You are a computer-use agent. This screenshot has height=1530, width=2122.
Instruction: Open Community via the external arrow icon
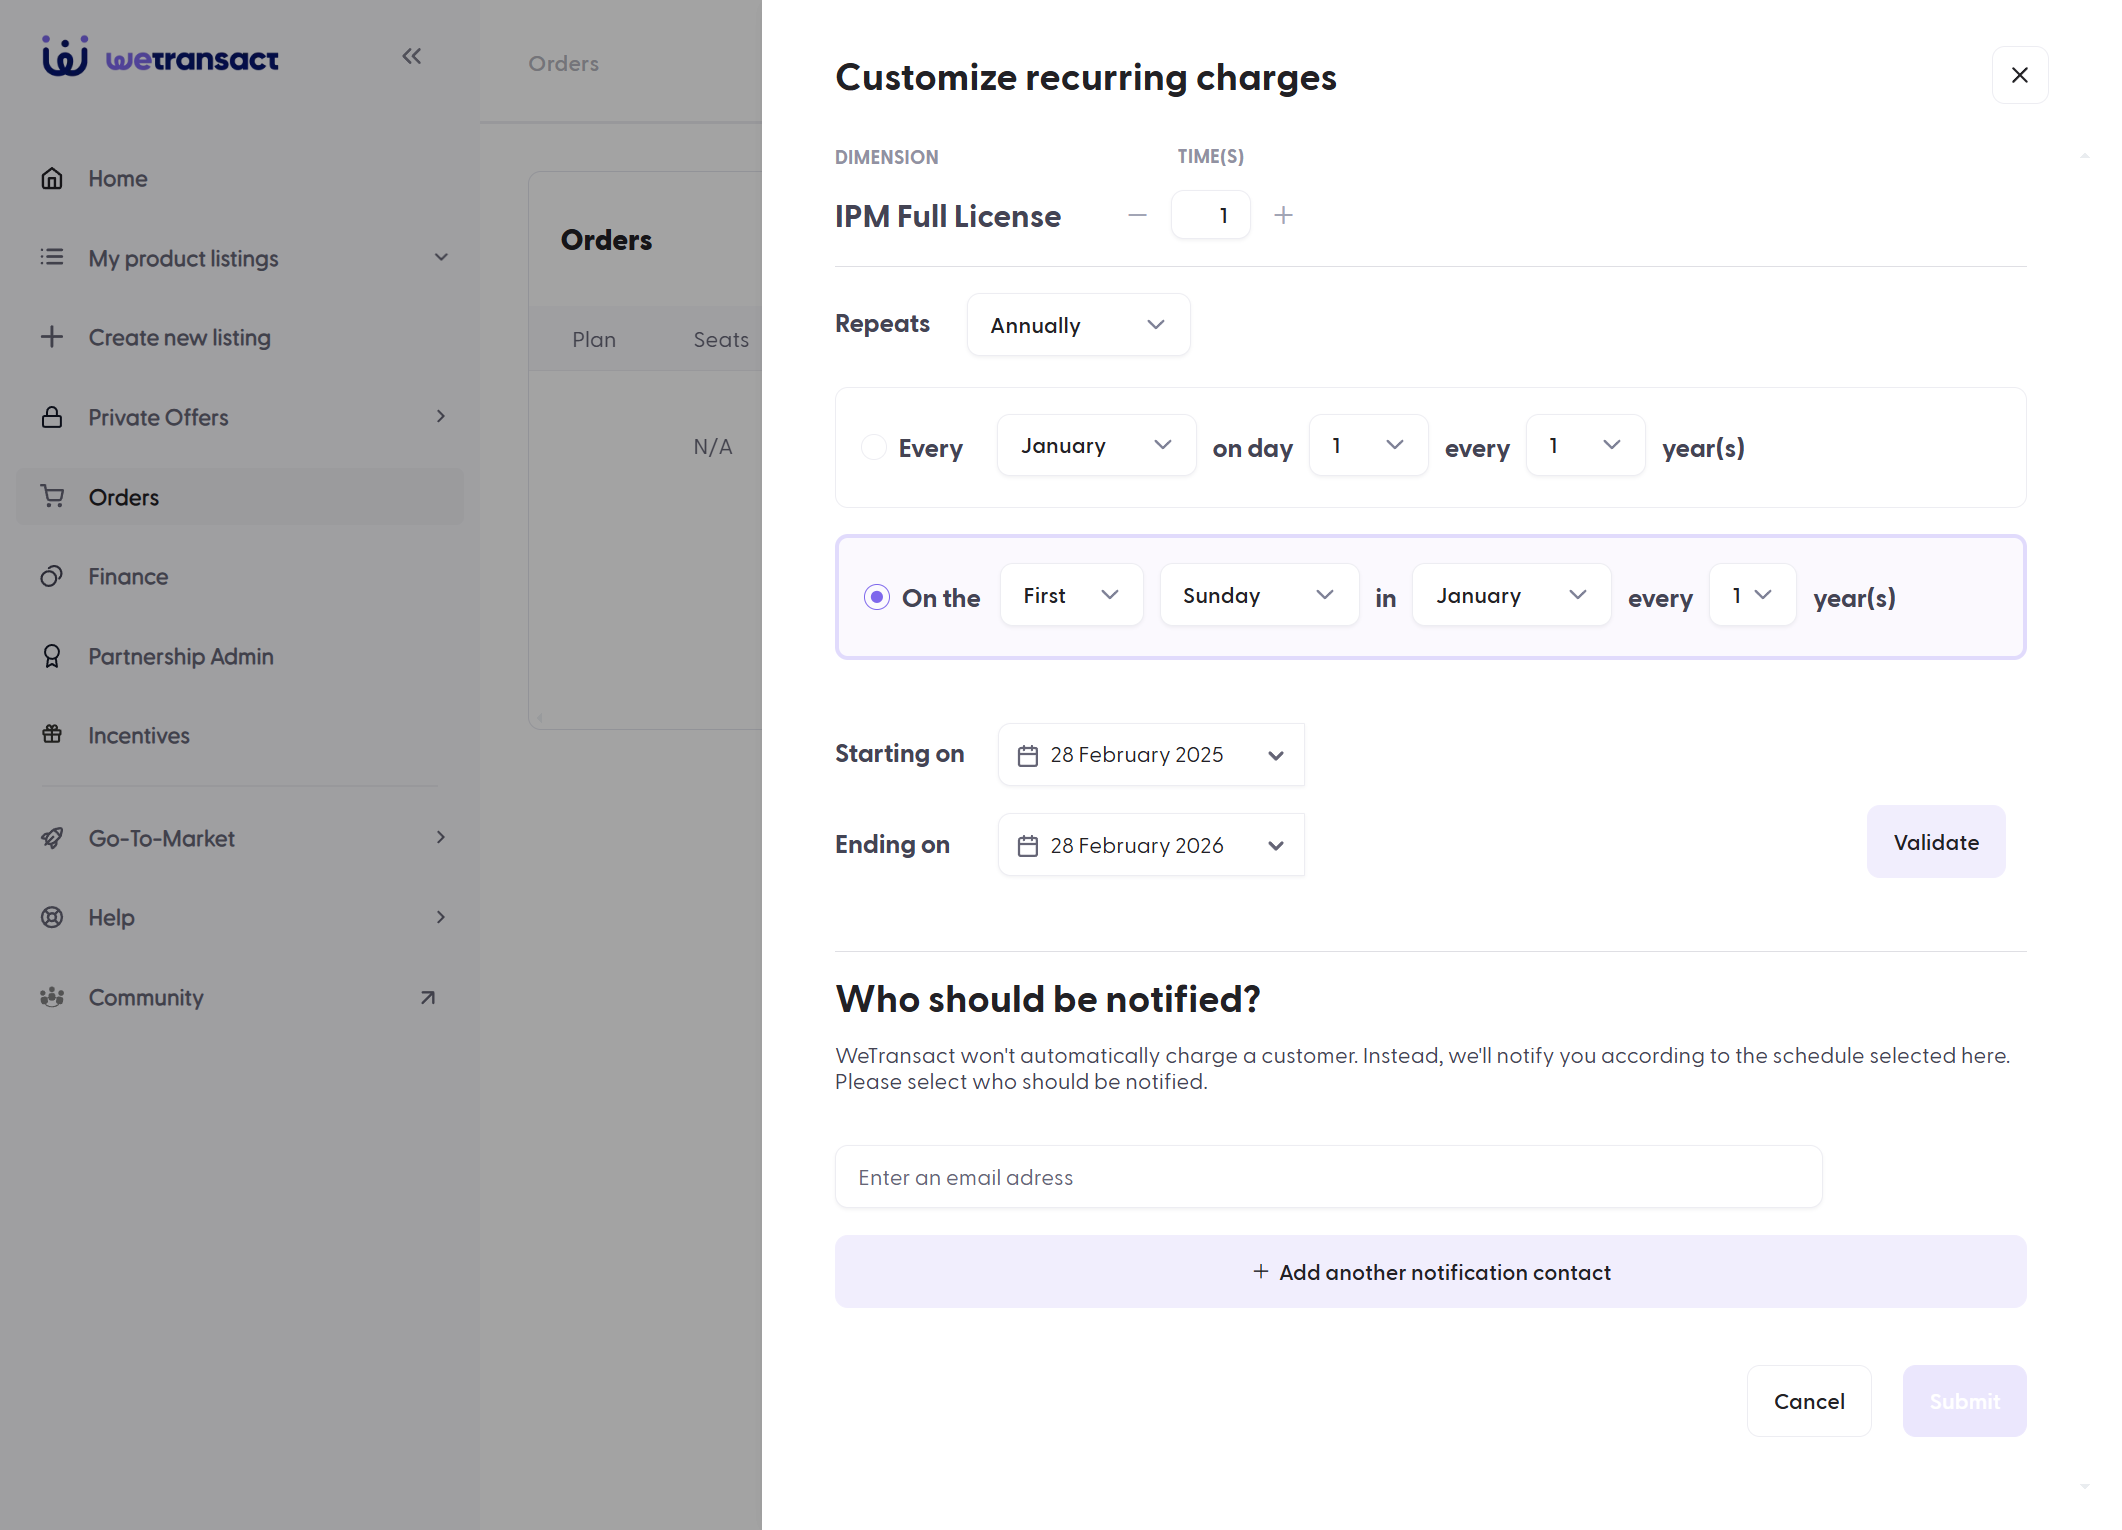pos(428,997)
